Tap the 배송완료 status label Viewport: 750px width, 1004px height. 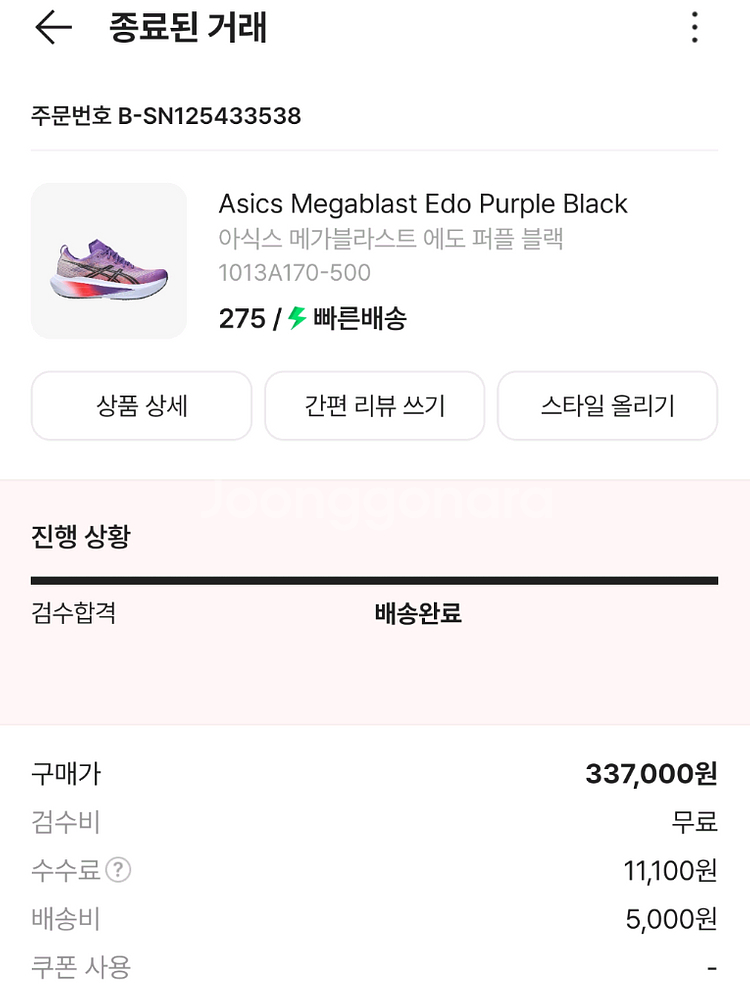418,613
